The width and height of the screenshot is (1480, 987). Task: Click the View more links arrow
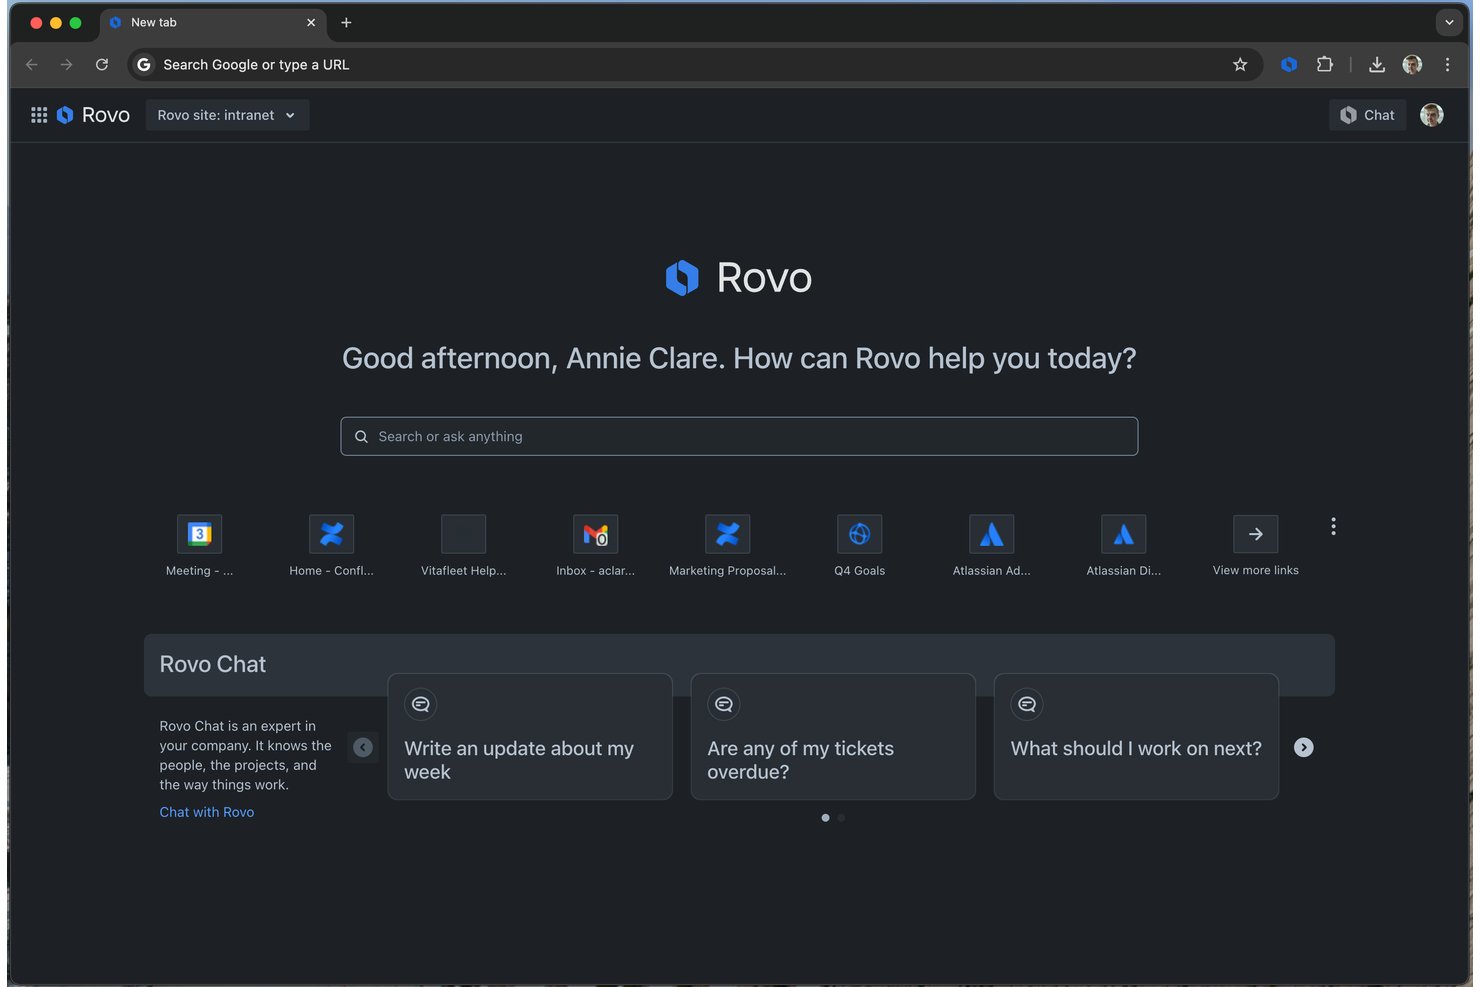click(x=1255, y=534)
